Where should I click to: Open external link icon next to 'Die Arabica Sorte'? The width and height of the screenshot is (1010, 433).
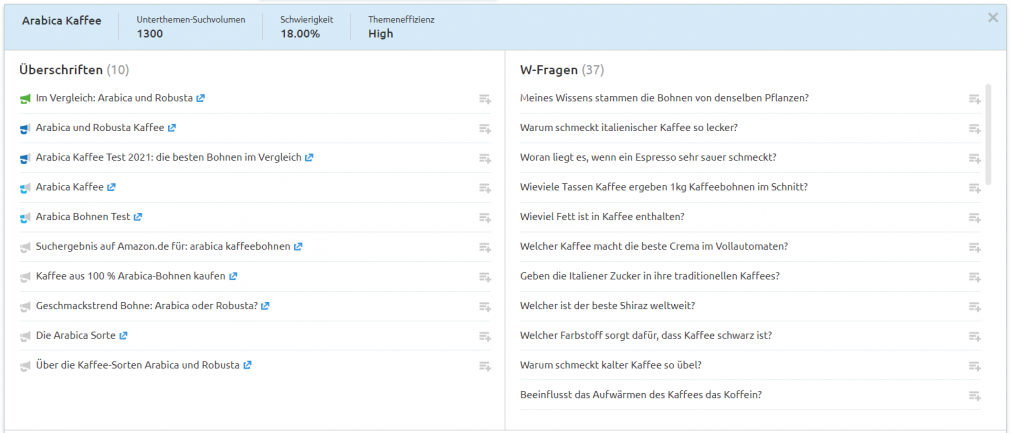coord(124,336)
